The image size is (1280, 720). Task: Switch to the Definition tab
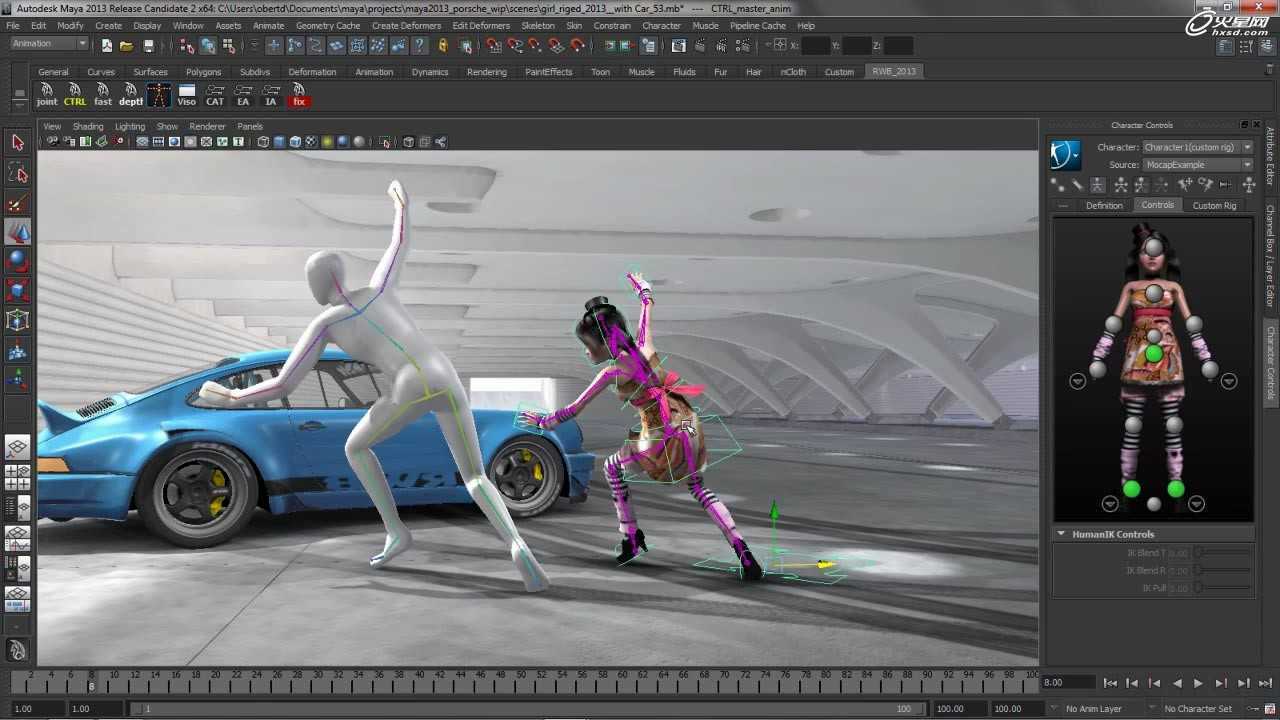coord(1104,205)
